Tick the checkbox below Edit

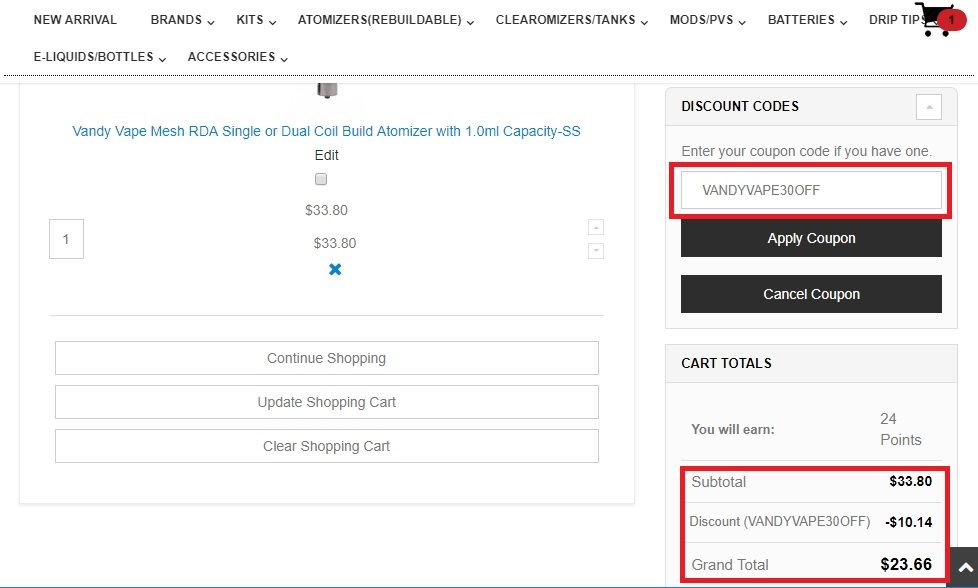pos(321,180)
